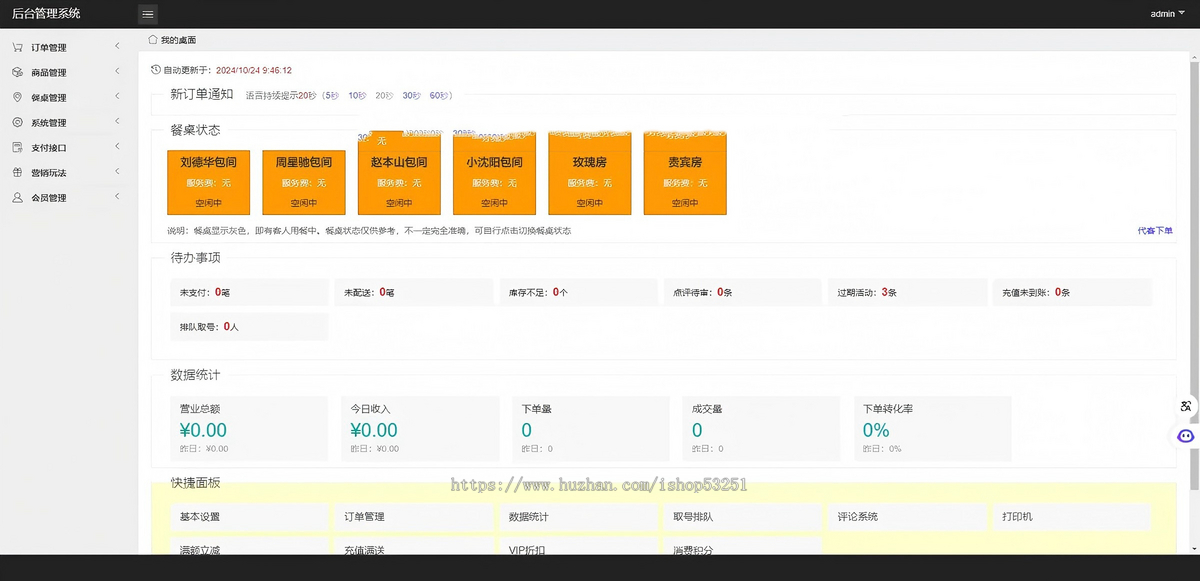This screenshot has width=1200, height=581.
Task: Expand the 商品管理 chevron arrow
Action: (x=117, y=71)
